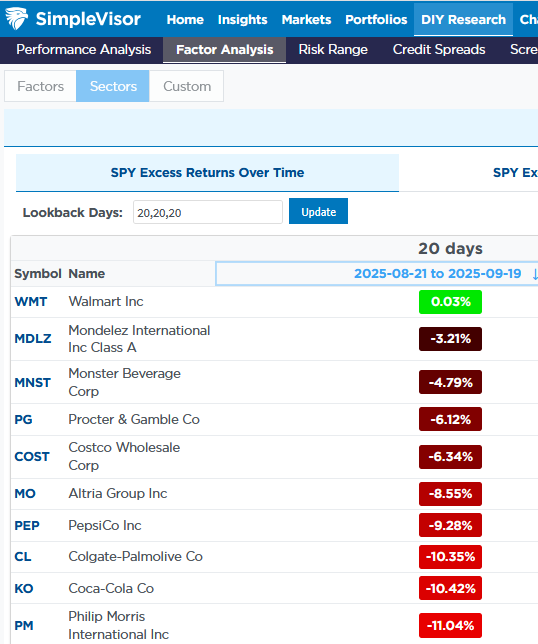Screen dimensions: 538x644
Task: Click the -4.79% Monster Beverage return cell
Action: pos(450,382)
